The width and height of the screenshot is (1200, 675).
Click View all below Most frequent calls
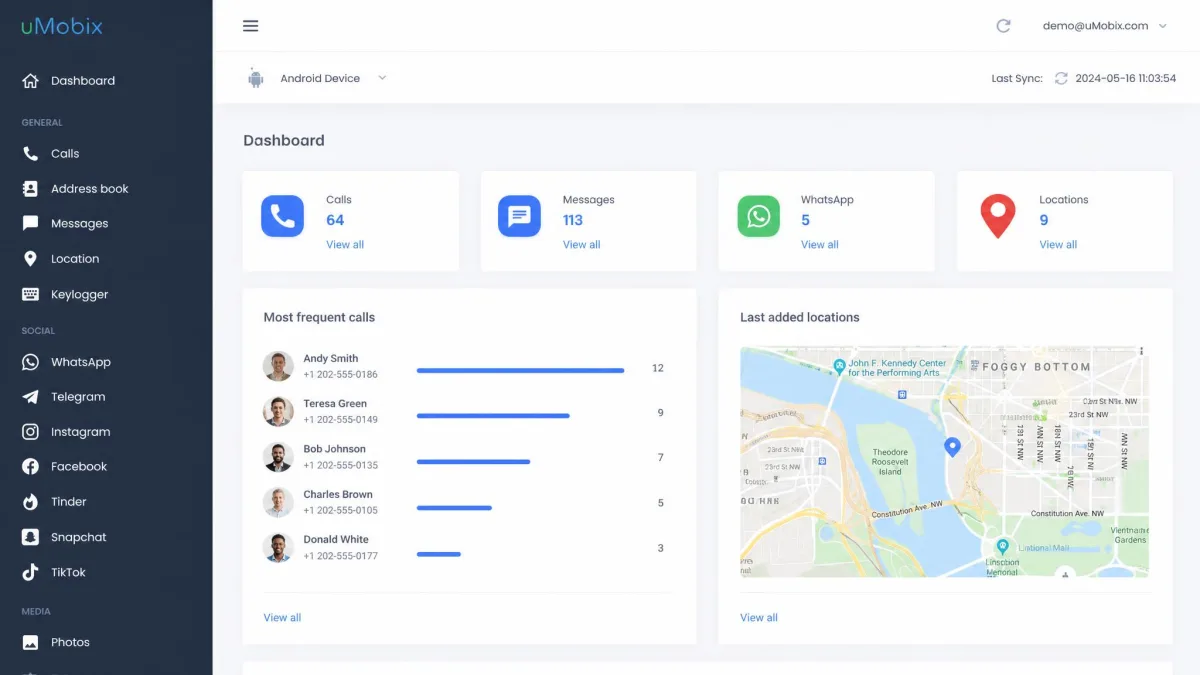282,618
